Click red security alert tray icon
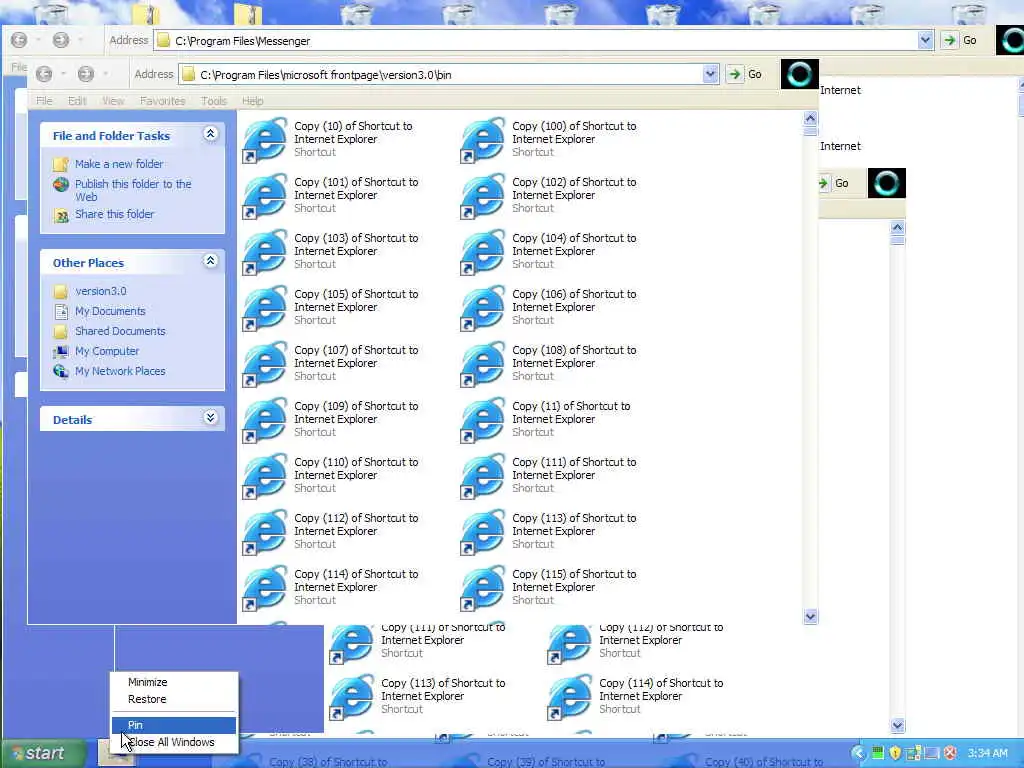This screenshot has width=1024, height=768. (x=950, y=753)
